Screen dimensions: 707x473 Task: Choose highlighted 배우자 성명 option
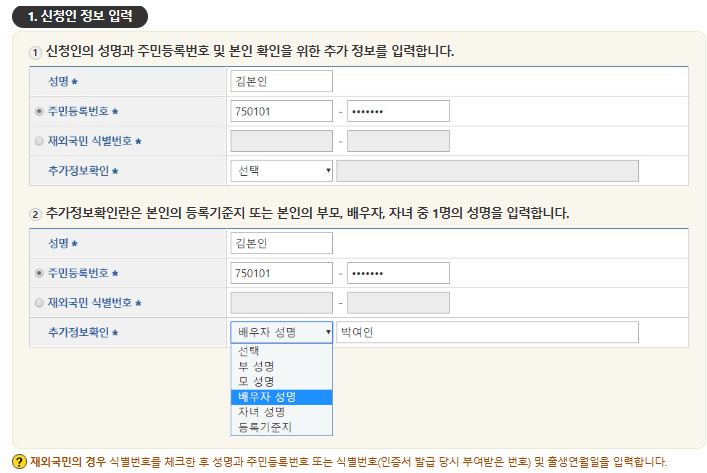tap(281, 397)
